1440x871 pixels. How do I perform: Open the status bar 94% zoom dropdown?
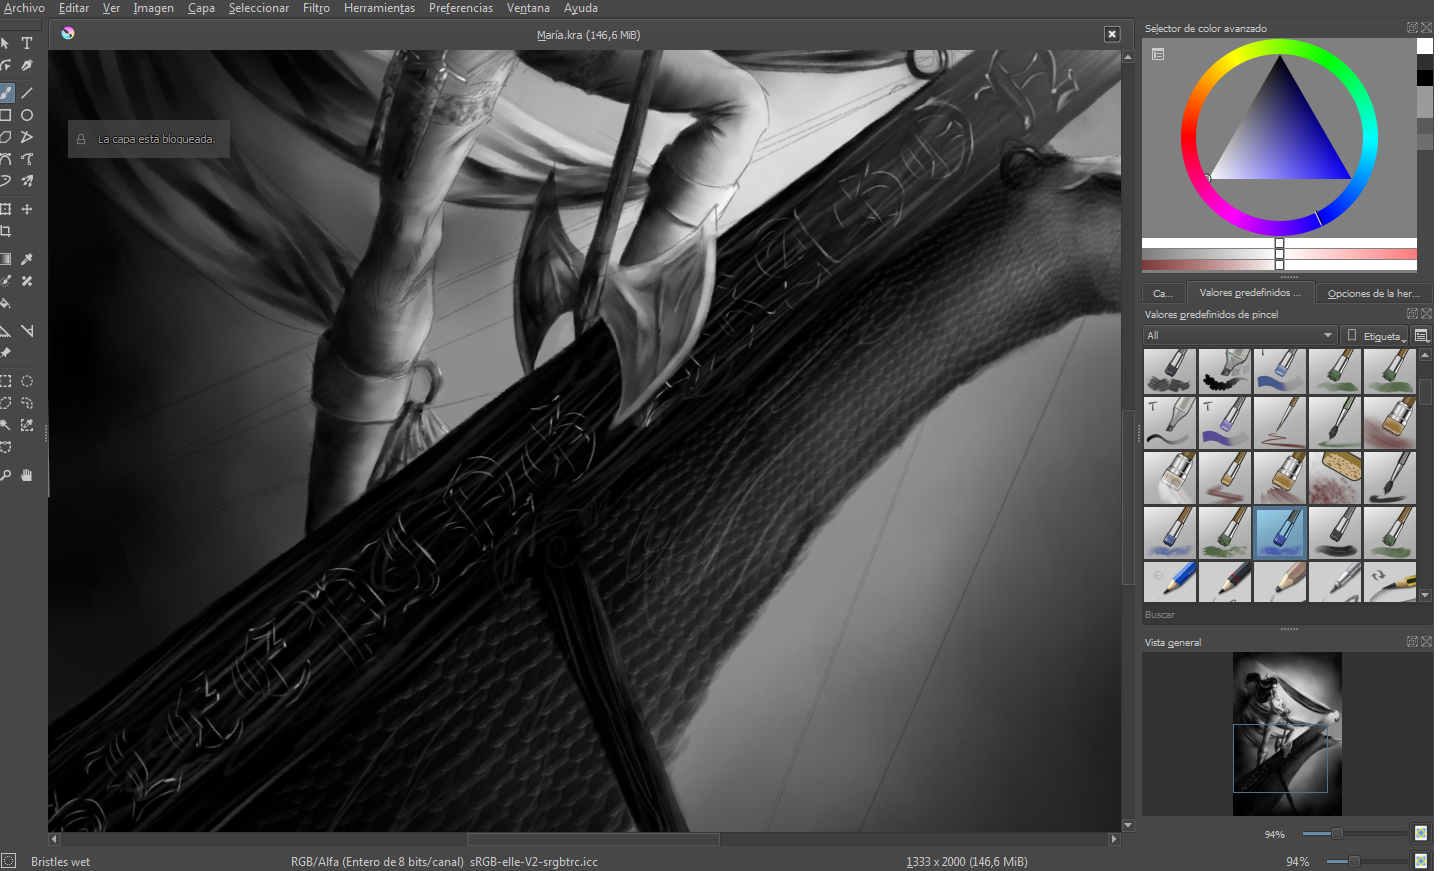[x=1298, y=861]
